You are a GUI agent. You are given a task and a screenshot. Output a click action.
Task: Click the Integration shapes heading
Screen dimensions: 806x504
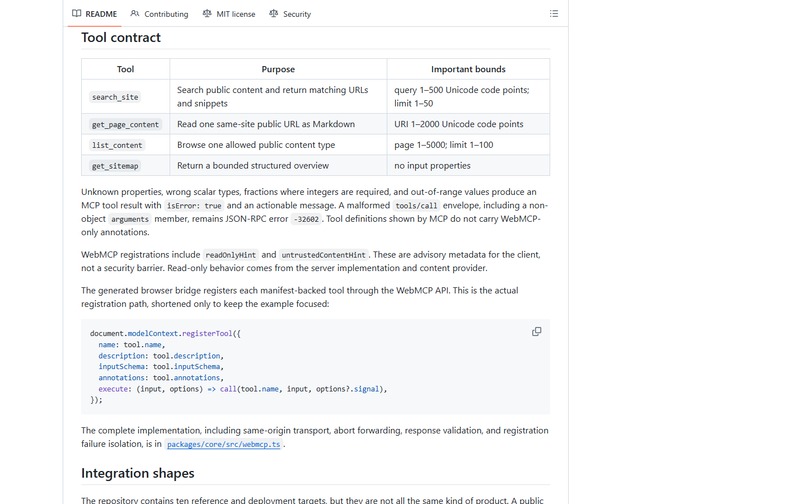tap(138, 473)
